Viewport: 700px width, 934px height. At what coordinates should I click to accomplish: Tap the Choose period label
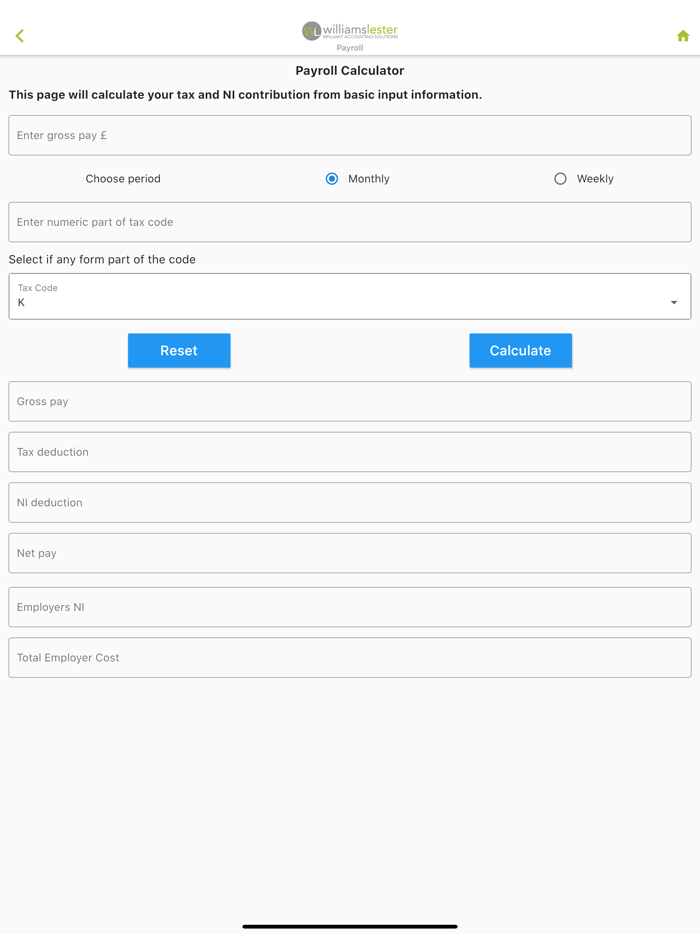coord(123,179)
